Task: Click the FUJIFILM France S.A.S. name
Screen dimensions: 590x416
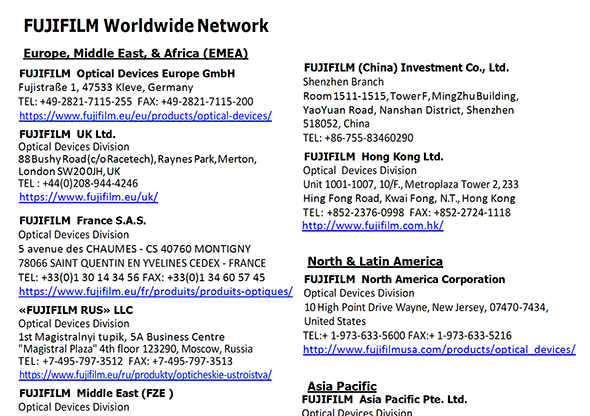Action: 82,220
